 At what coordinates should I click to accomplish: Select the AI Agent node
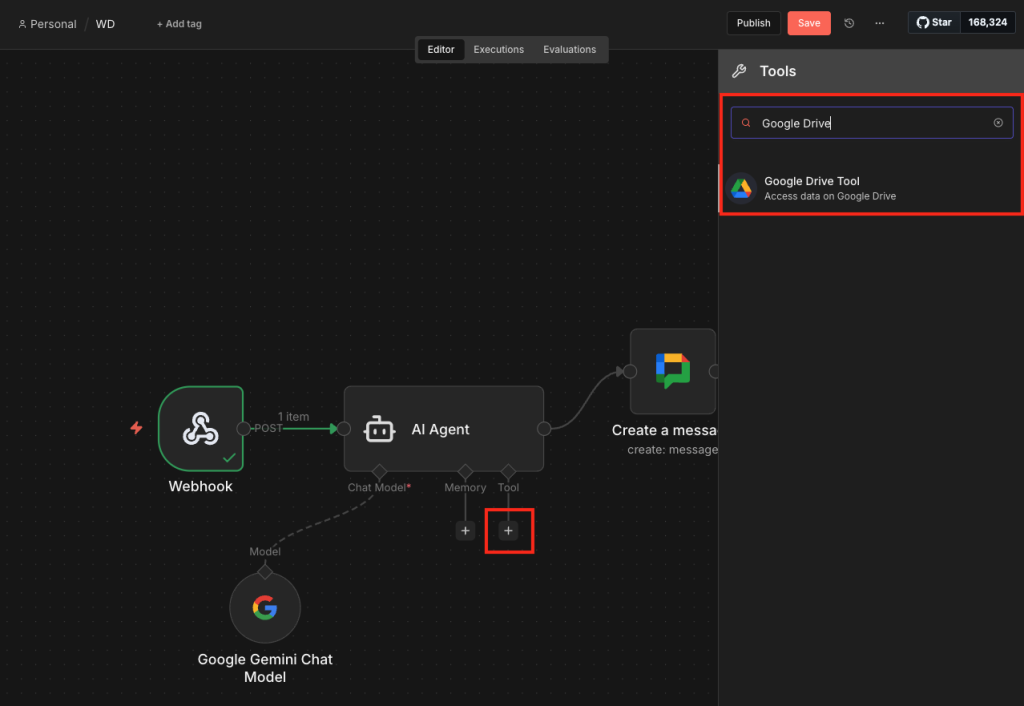pos(443,429)
